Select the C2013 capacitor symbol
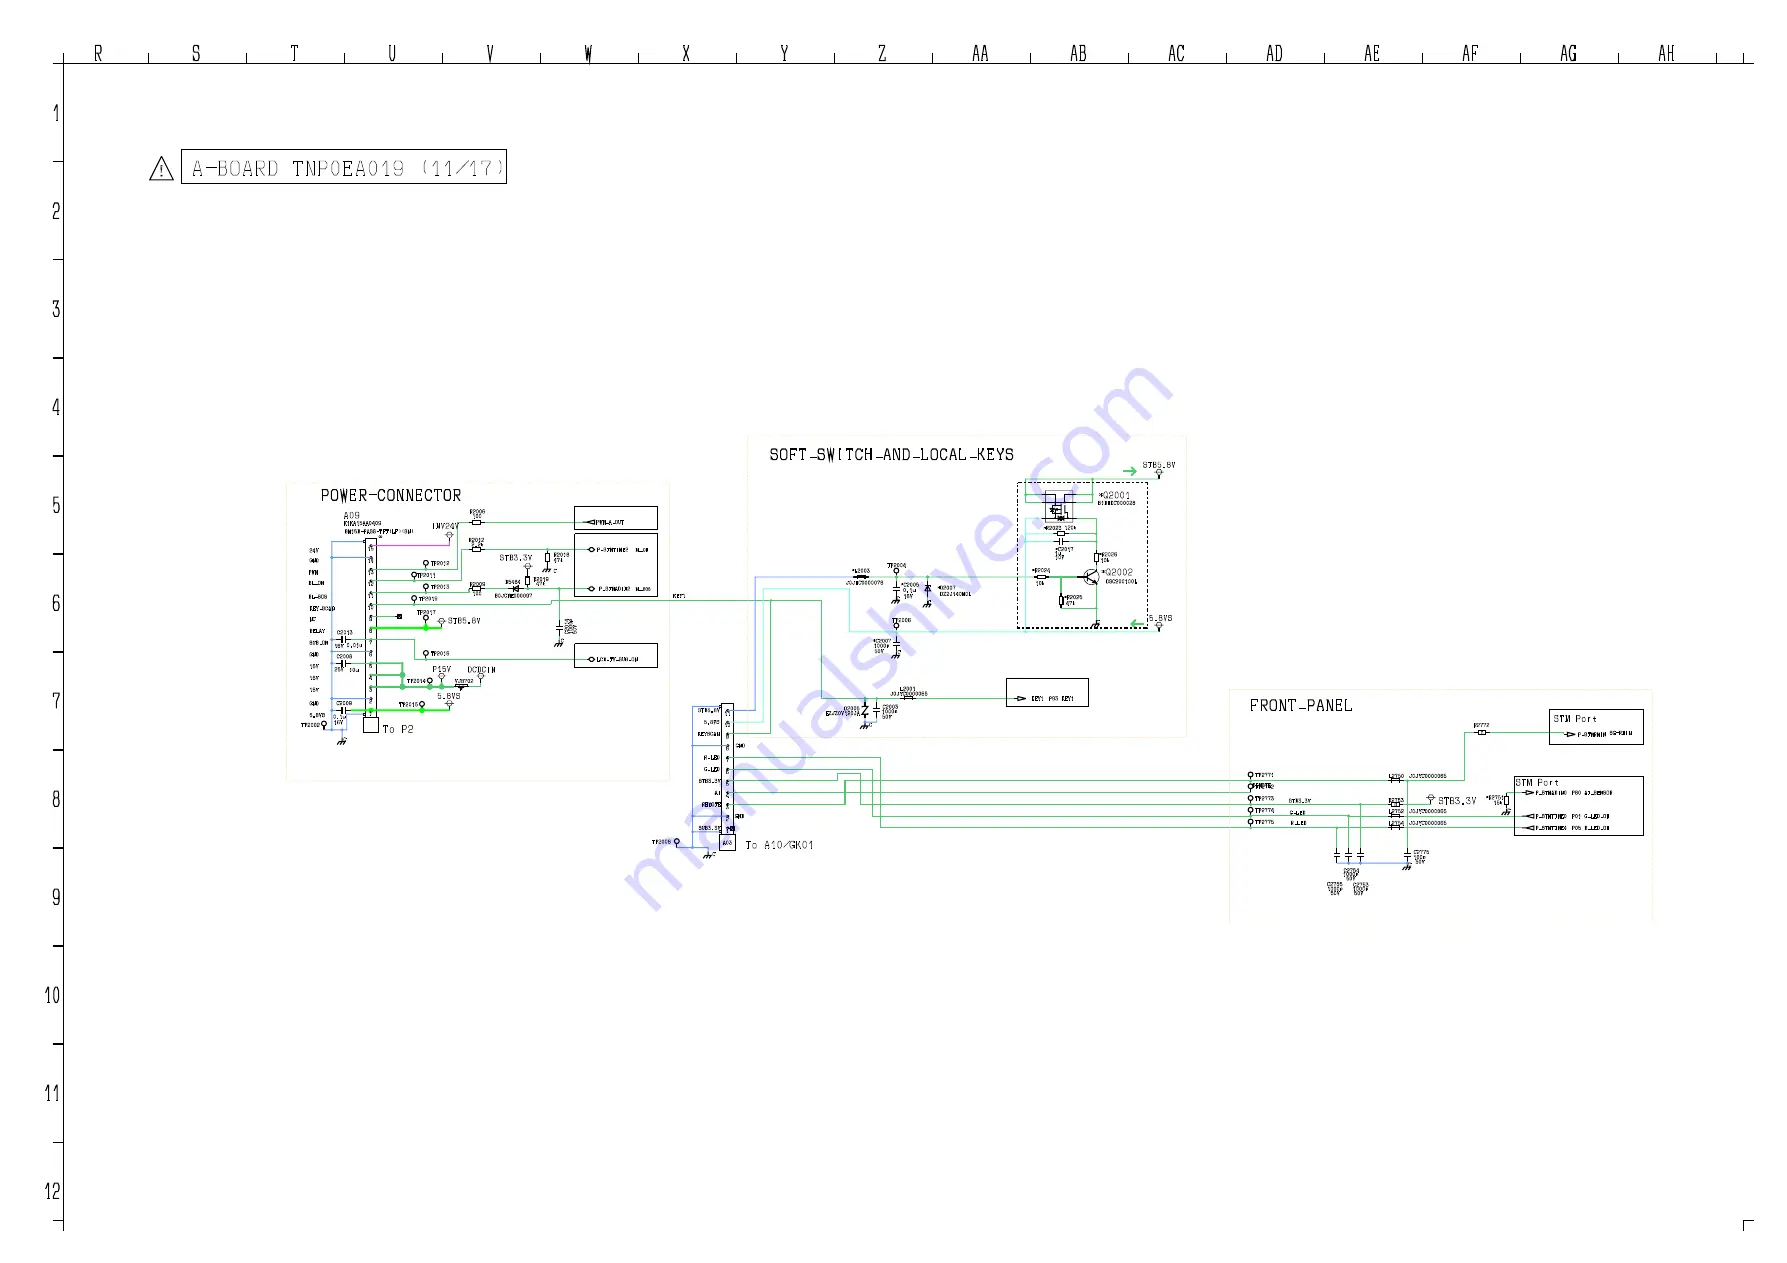The height and width of the screenshot is (1263, 1787). point(344,640)
